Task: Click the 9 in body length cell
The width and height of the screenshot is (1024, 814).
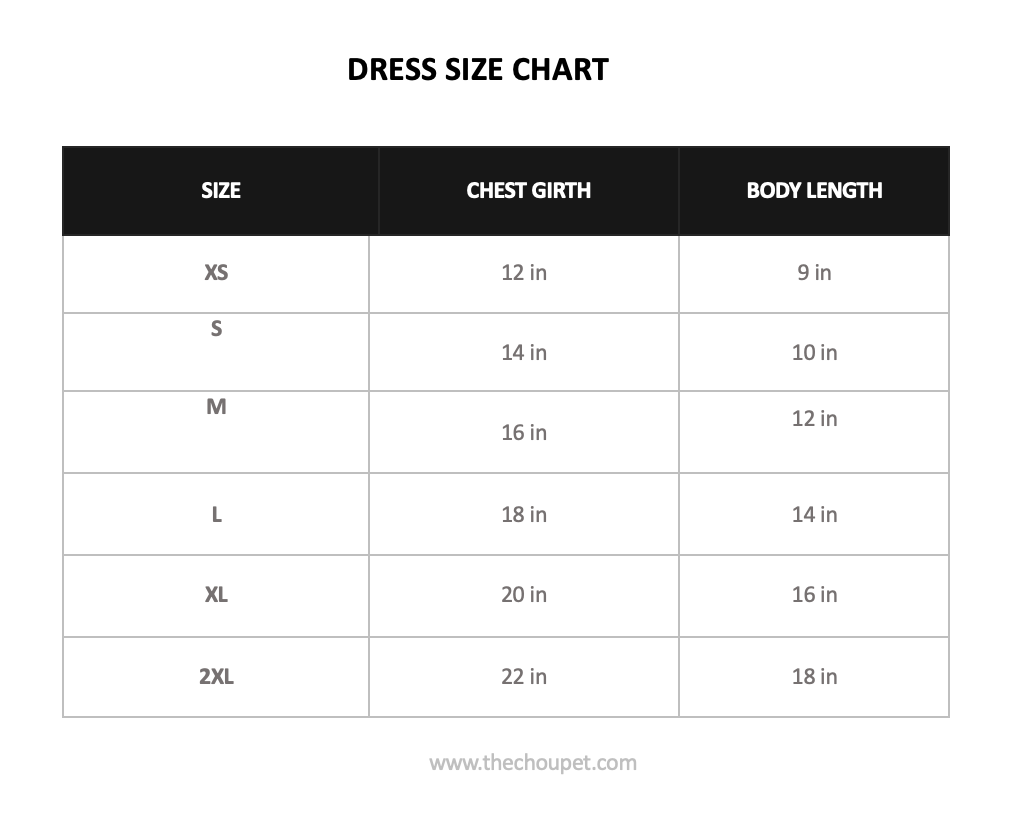Action: pos(814,272)
